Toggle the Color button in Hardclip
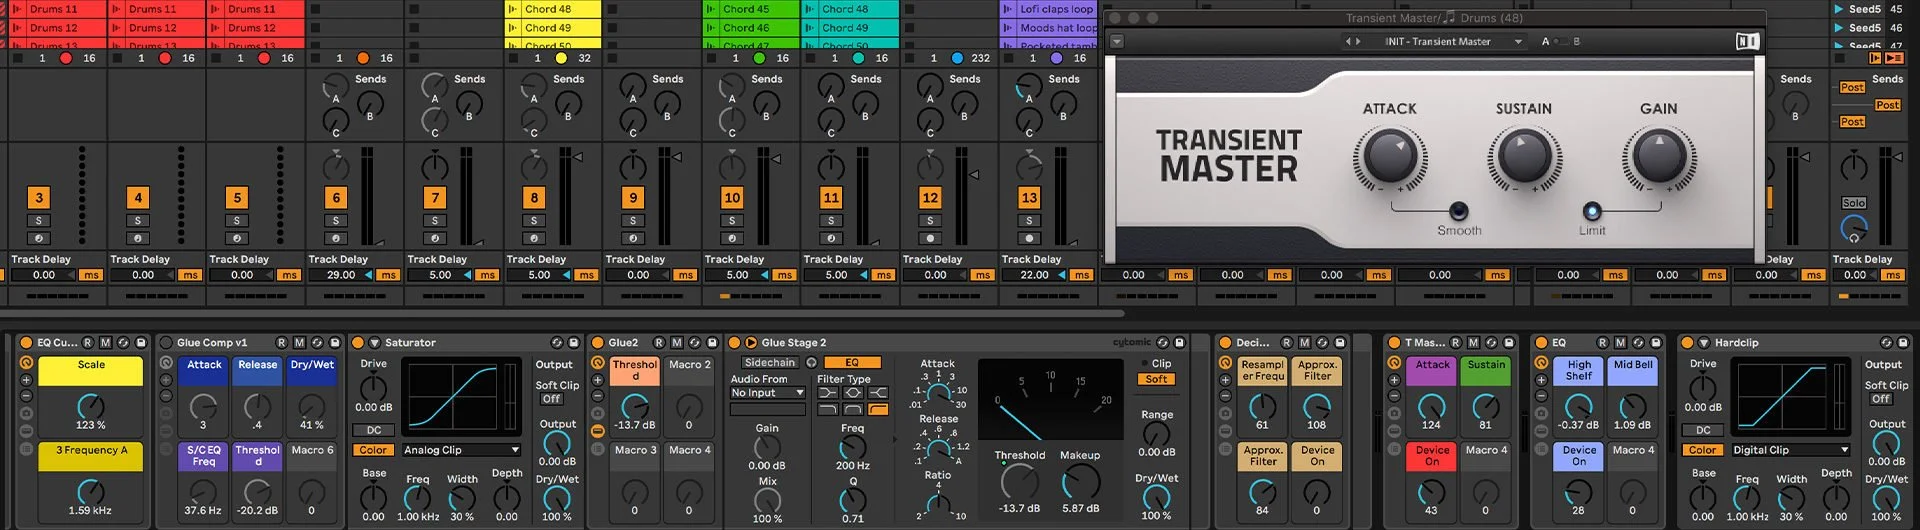This screenshot has width=1920, height=530. pyautogui.click(x=1703, y=450)
